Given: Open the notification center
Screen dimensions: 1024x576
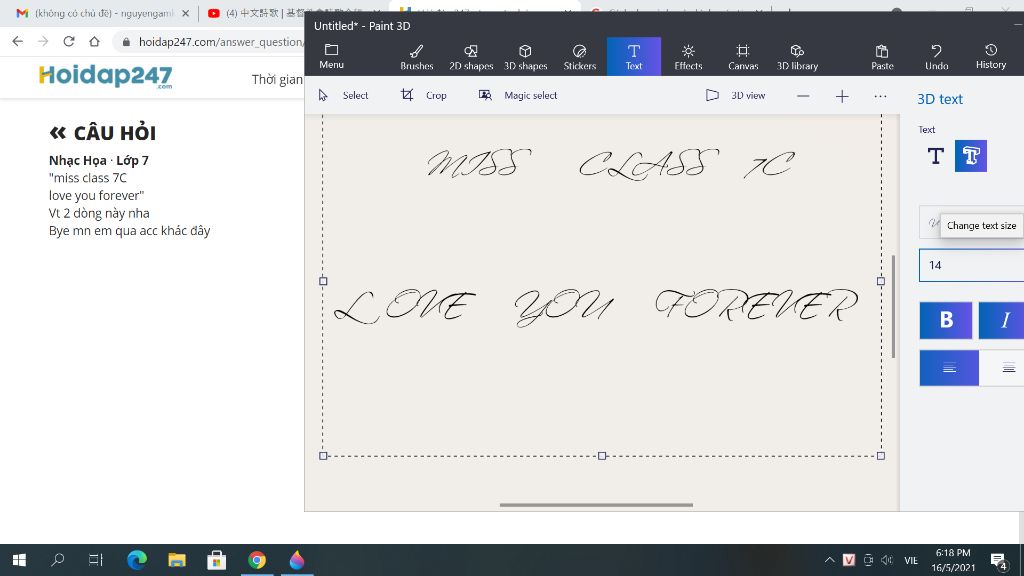Looking at the screenshot, I should 999,560.
